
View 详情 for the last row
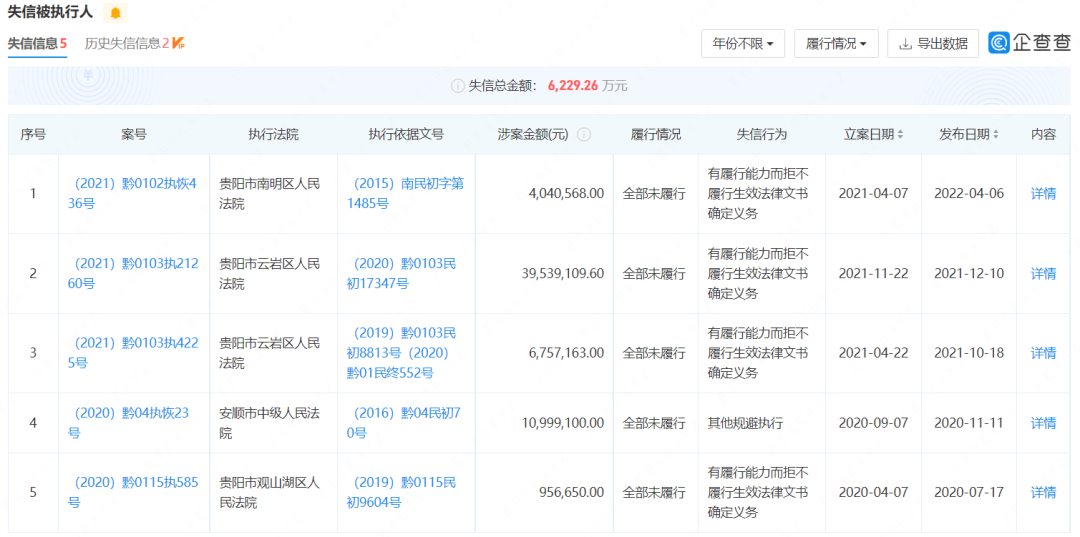point(1043,492)
